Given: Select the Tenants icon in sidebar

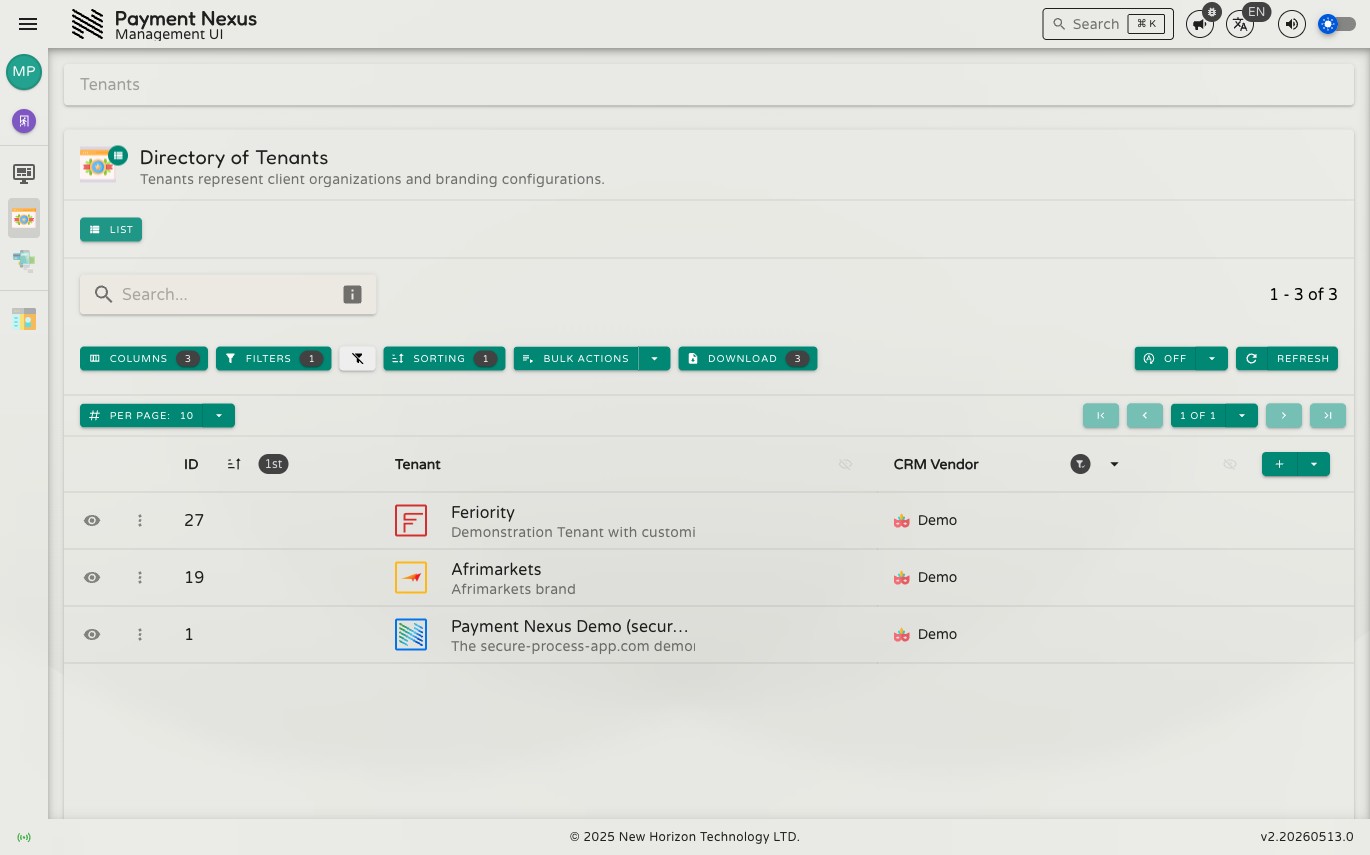Looking at the screenshot, I should tap(24, 218).
